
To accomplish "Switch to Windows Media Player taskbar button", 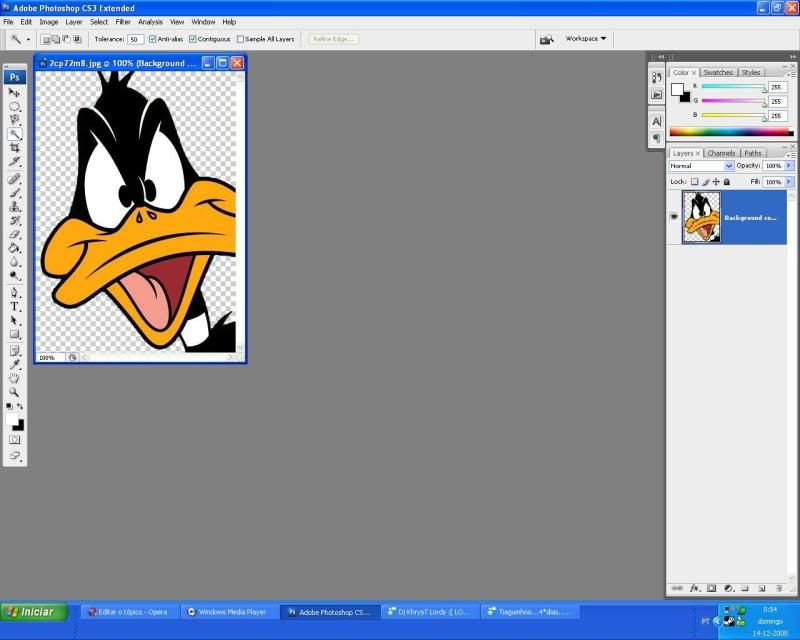I will (x=230, y=612).
